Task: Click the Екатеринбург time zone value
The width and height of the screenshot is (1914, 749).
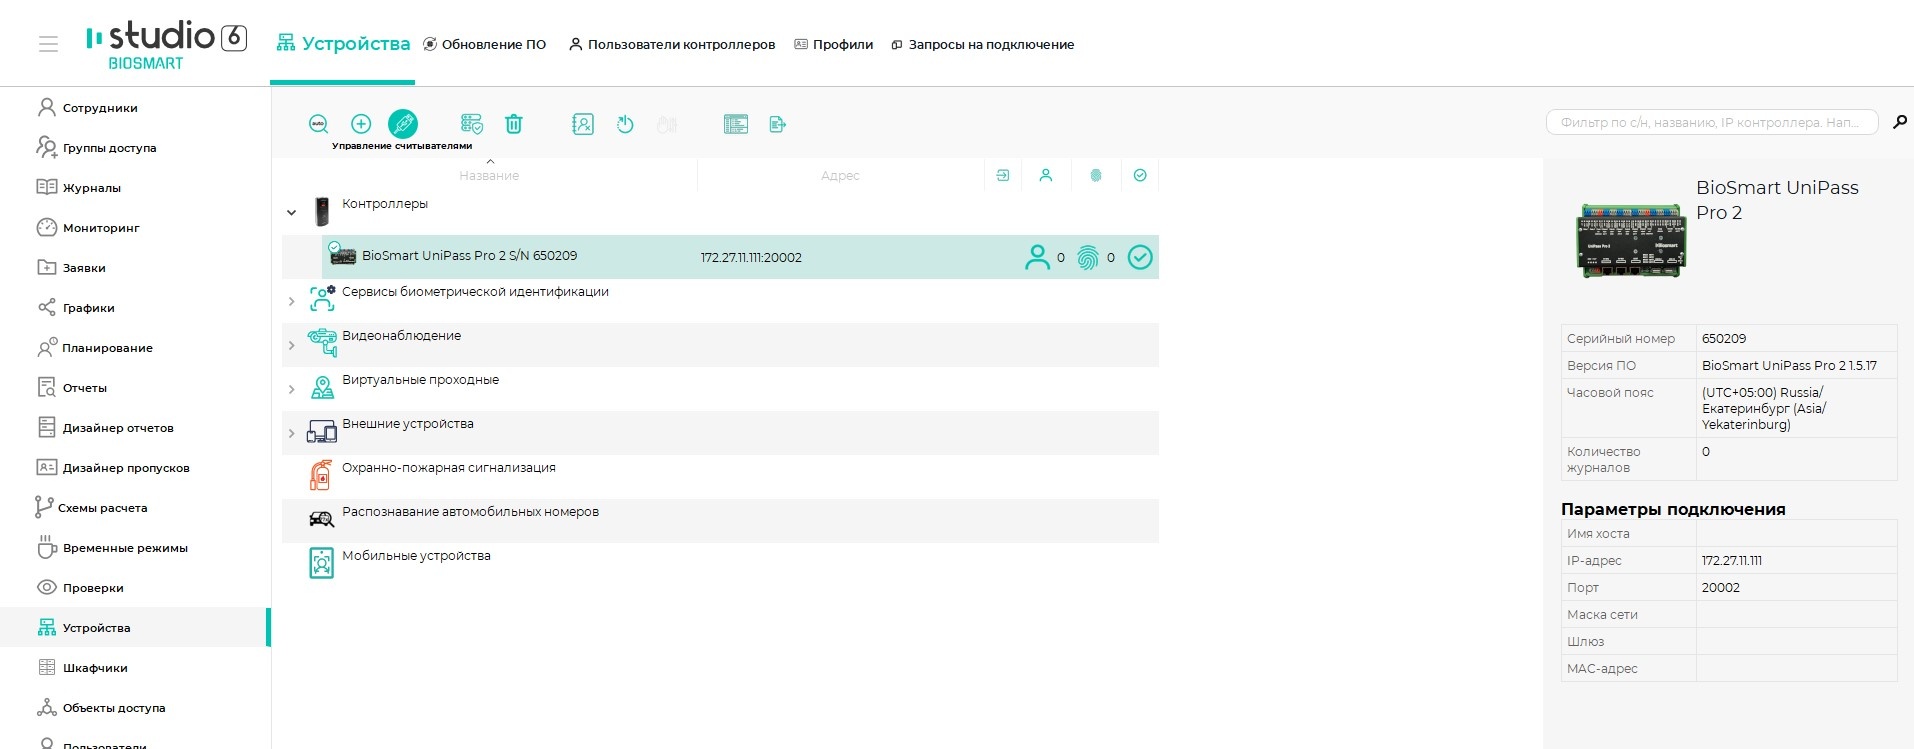Action: pos(1764,408)
